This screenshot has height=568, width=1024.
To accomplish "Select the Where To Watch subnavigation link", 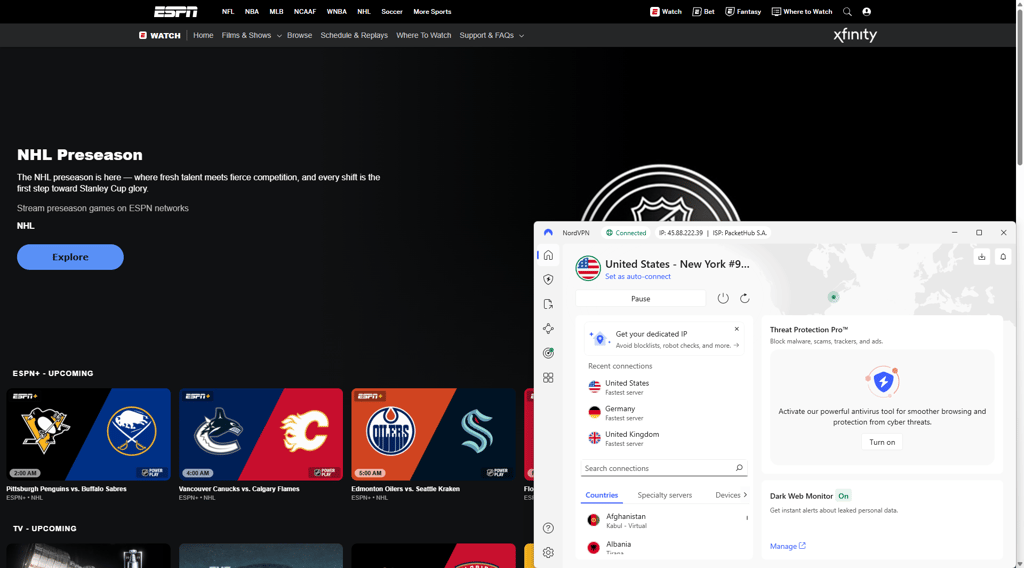I will click(423, 35).
